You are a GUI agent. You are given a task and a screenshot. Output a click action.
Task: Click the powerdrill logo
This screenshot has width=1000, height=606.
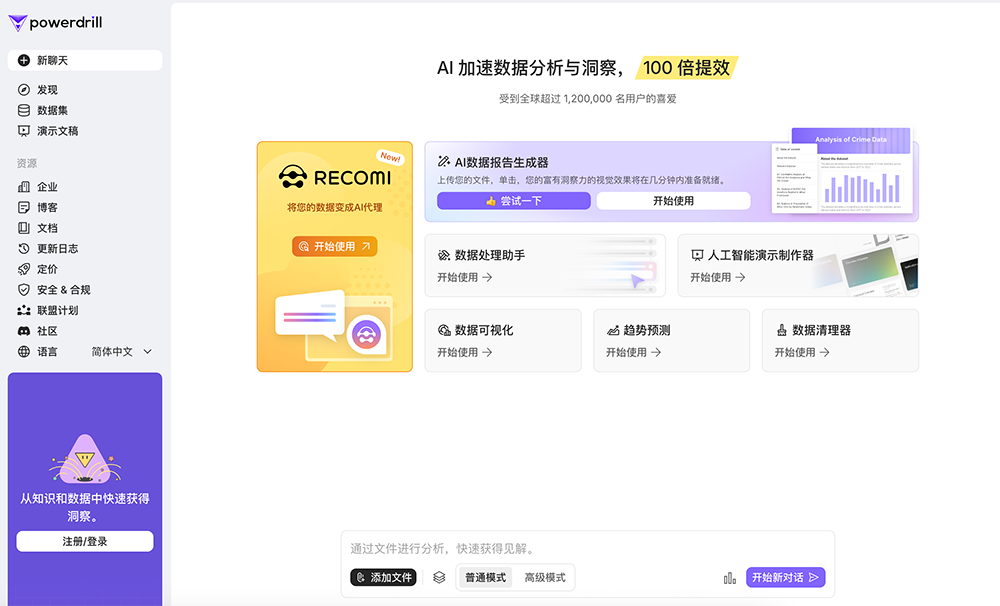(55, 23)
